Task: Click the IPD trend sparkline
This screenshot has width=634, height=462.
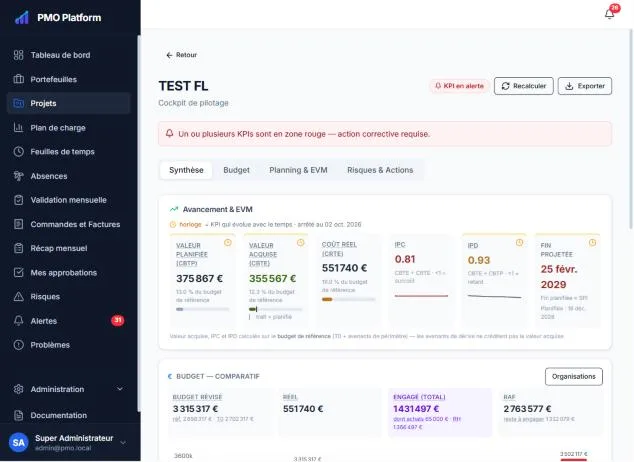Action: pos(495,297)
